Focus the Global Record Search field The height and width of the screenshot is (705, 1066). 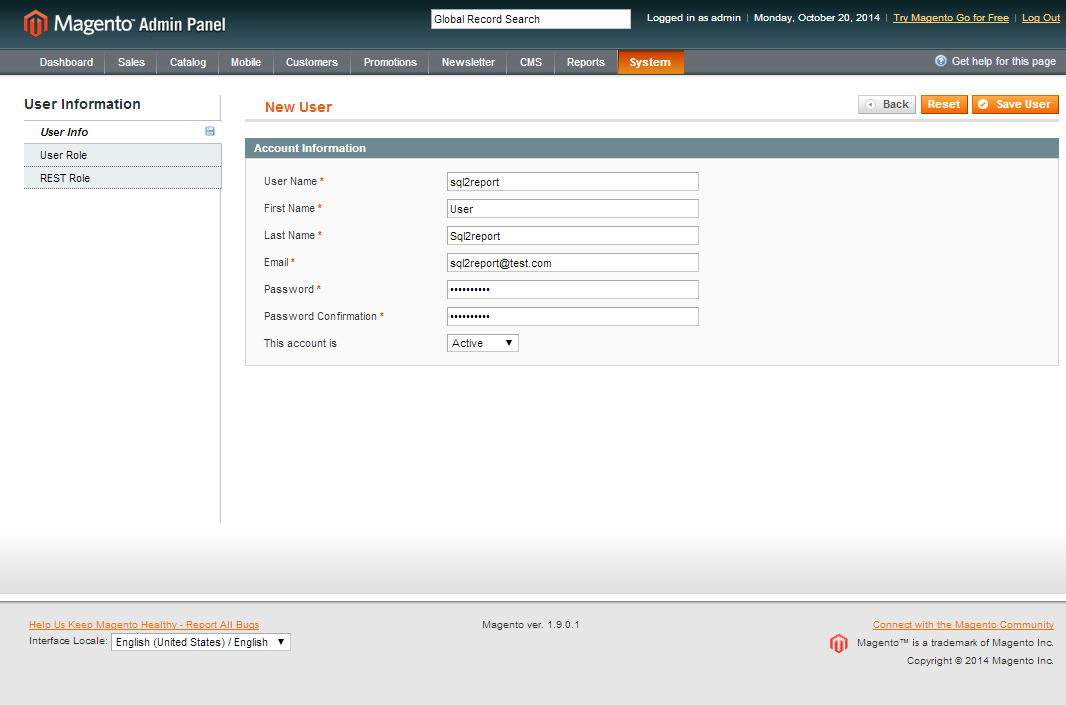coord(531,19)
